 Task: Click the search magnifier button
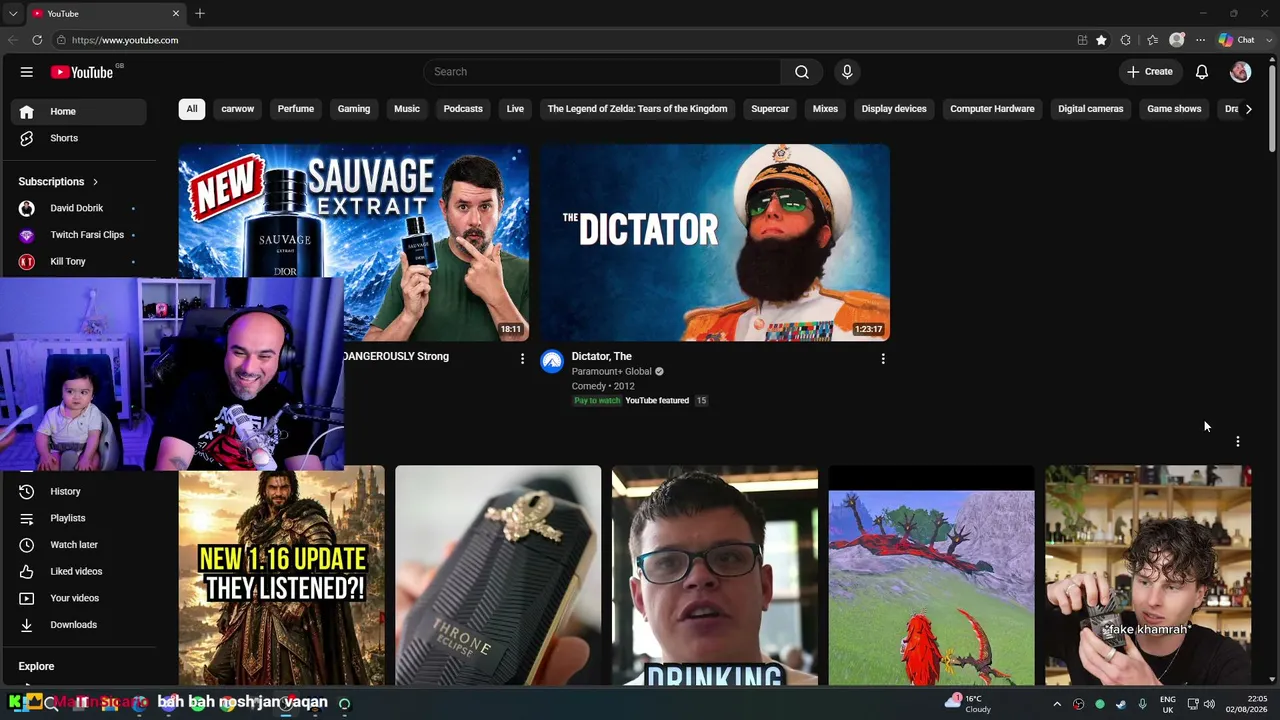pyautogui.click(x=802, y=72)
